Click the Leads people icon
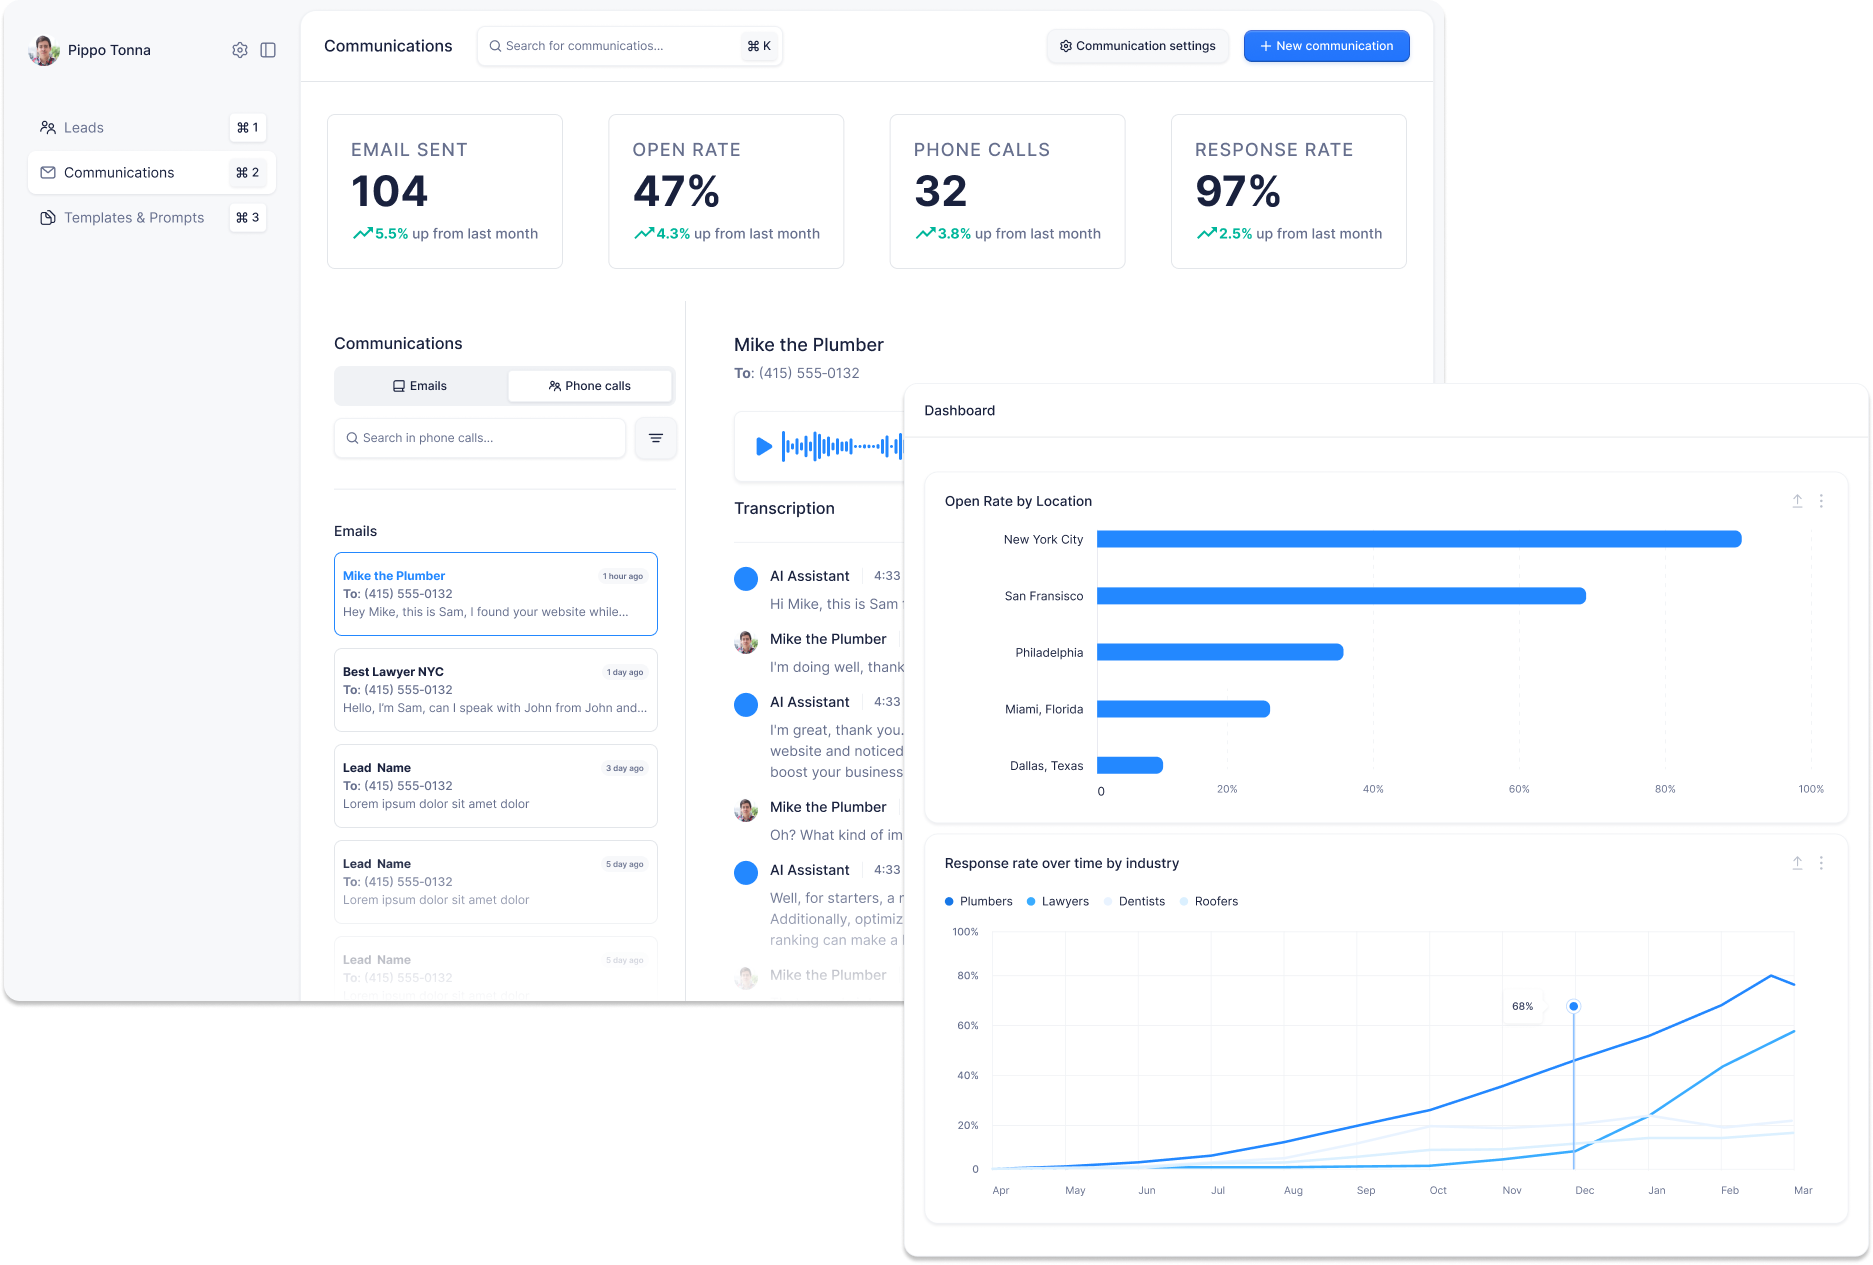 click(x=48, y=128)
